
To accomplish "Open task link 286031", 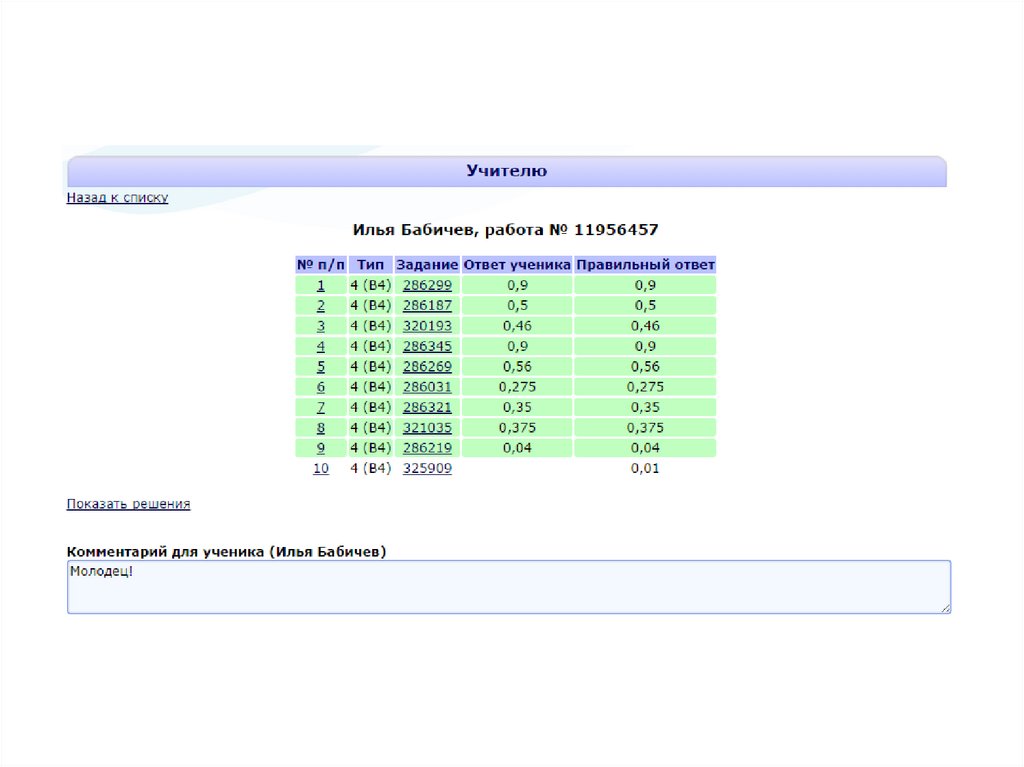I will pyautogui.click(x=427, y=387).
